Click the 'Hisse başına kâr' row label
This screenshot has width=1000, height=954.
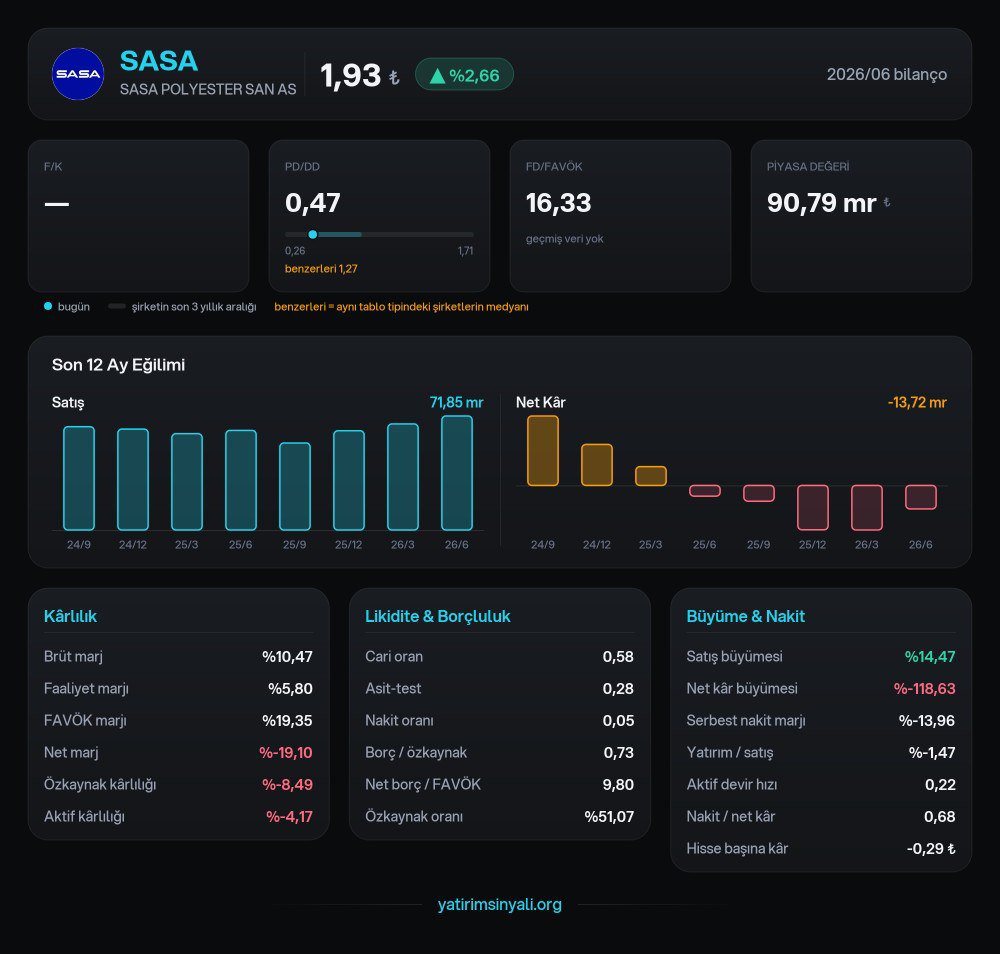point(737,849)
